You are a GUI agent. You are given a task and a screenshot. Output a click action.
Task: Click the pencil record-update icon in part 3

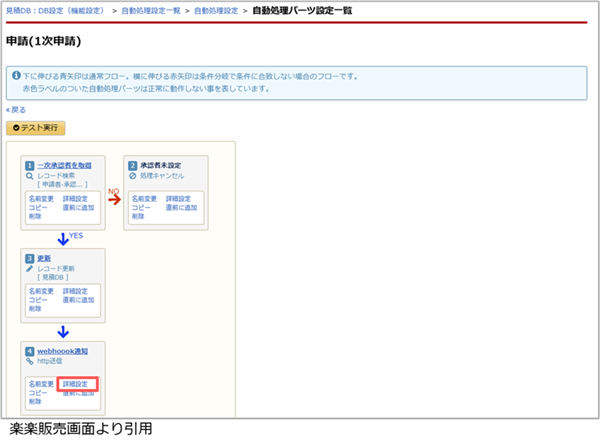(30, 268)
